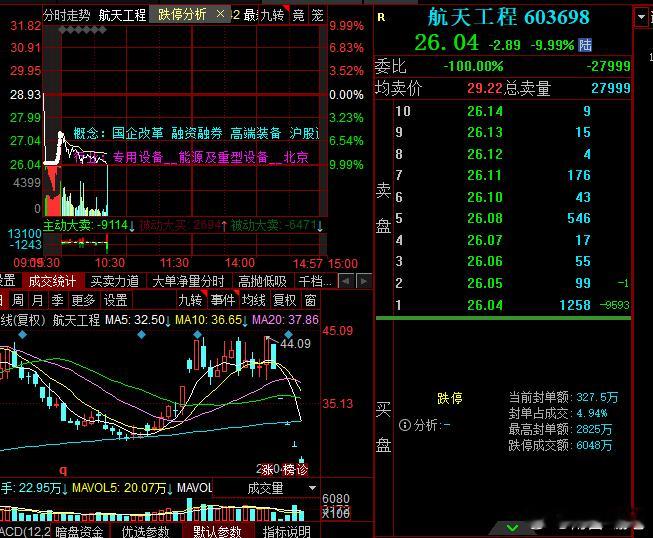Screen dimensions: 653x538
Task: Toggle 均线 display on K-line
Action: 254,300
